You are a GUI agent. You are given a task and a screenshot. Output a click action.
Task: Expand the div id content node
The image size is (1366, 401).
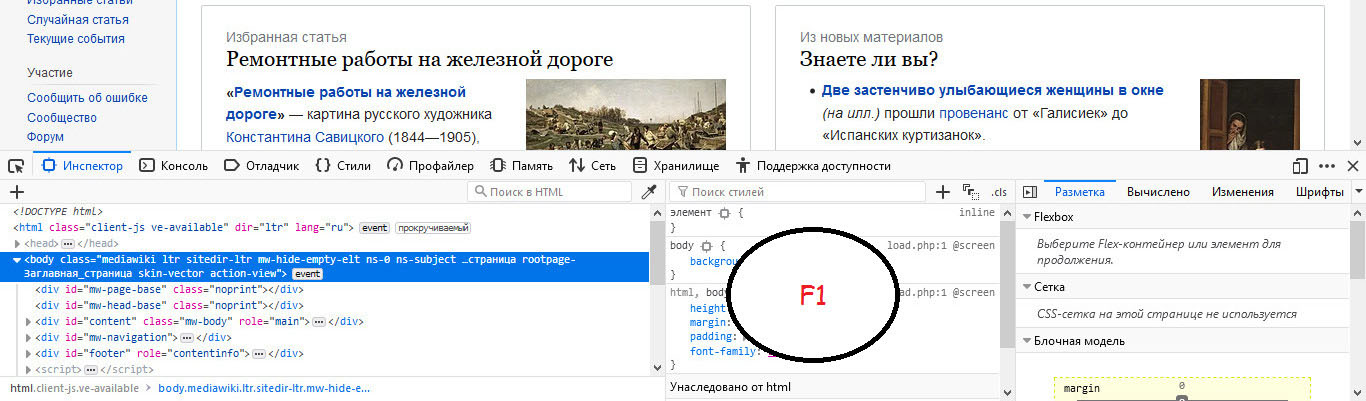[28, 322]
